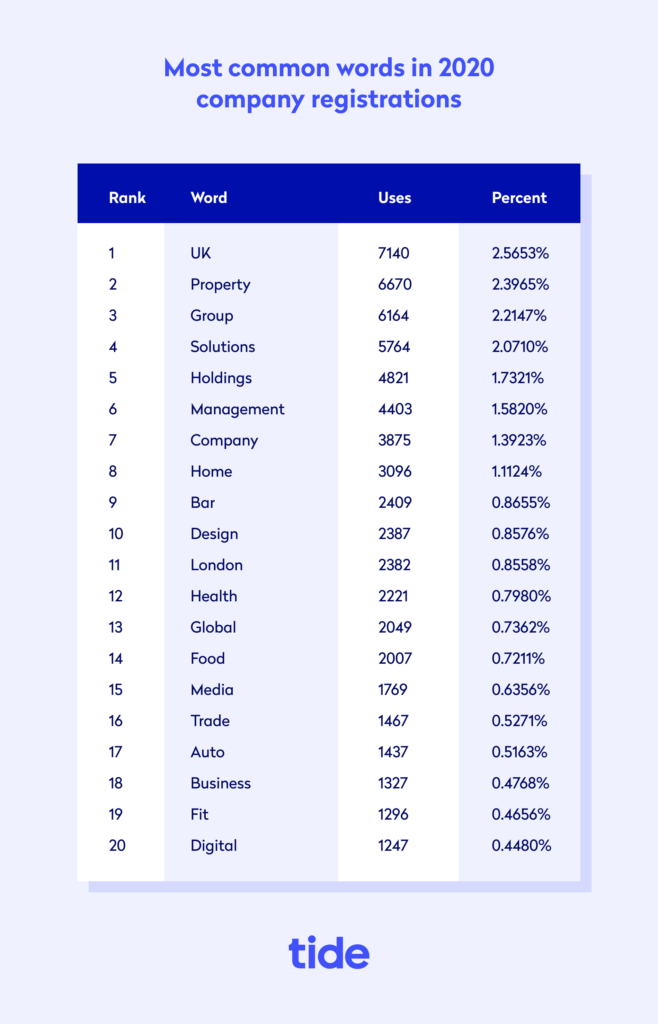This screenshot has height=1024, width=658.
Task: Click the Uses column header
Action: tap(395, 198)
